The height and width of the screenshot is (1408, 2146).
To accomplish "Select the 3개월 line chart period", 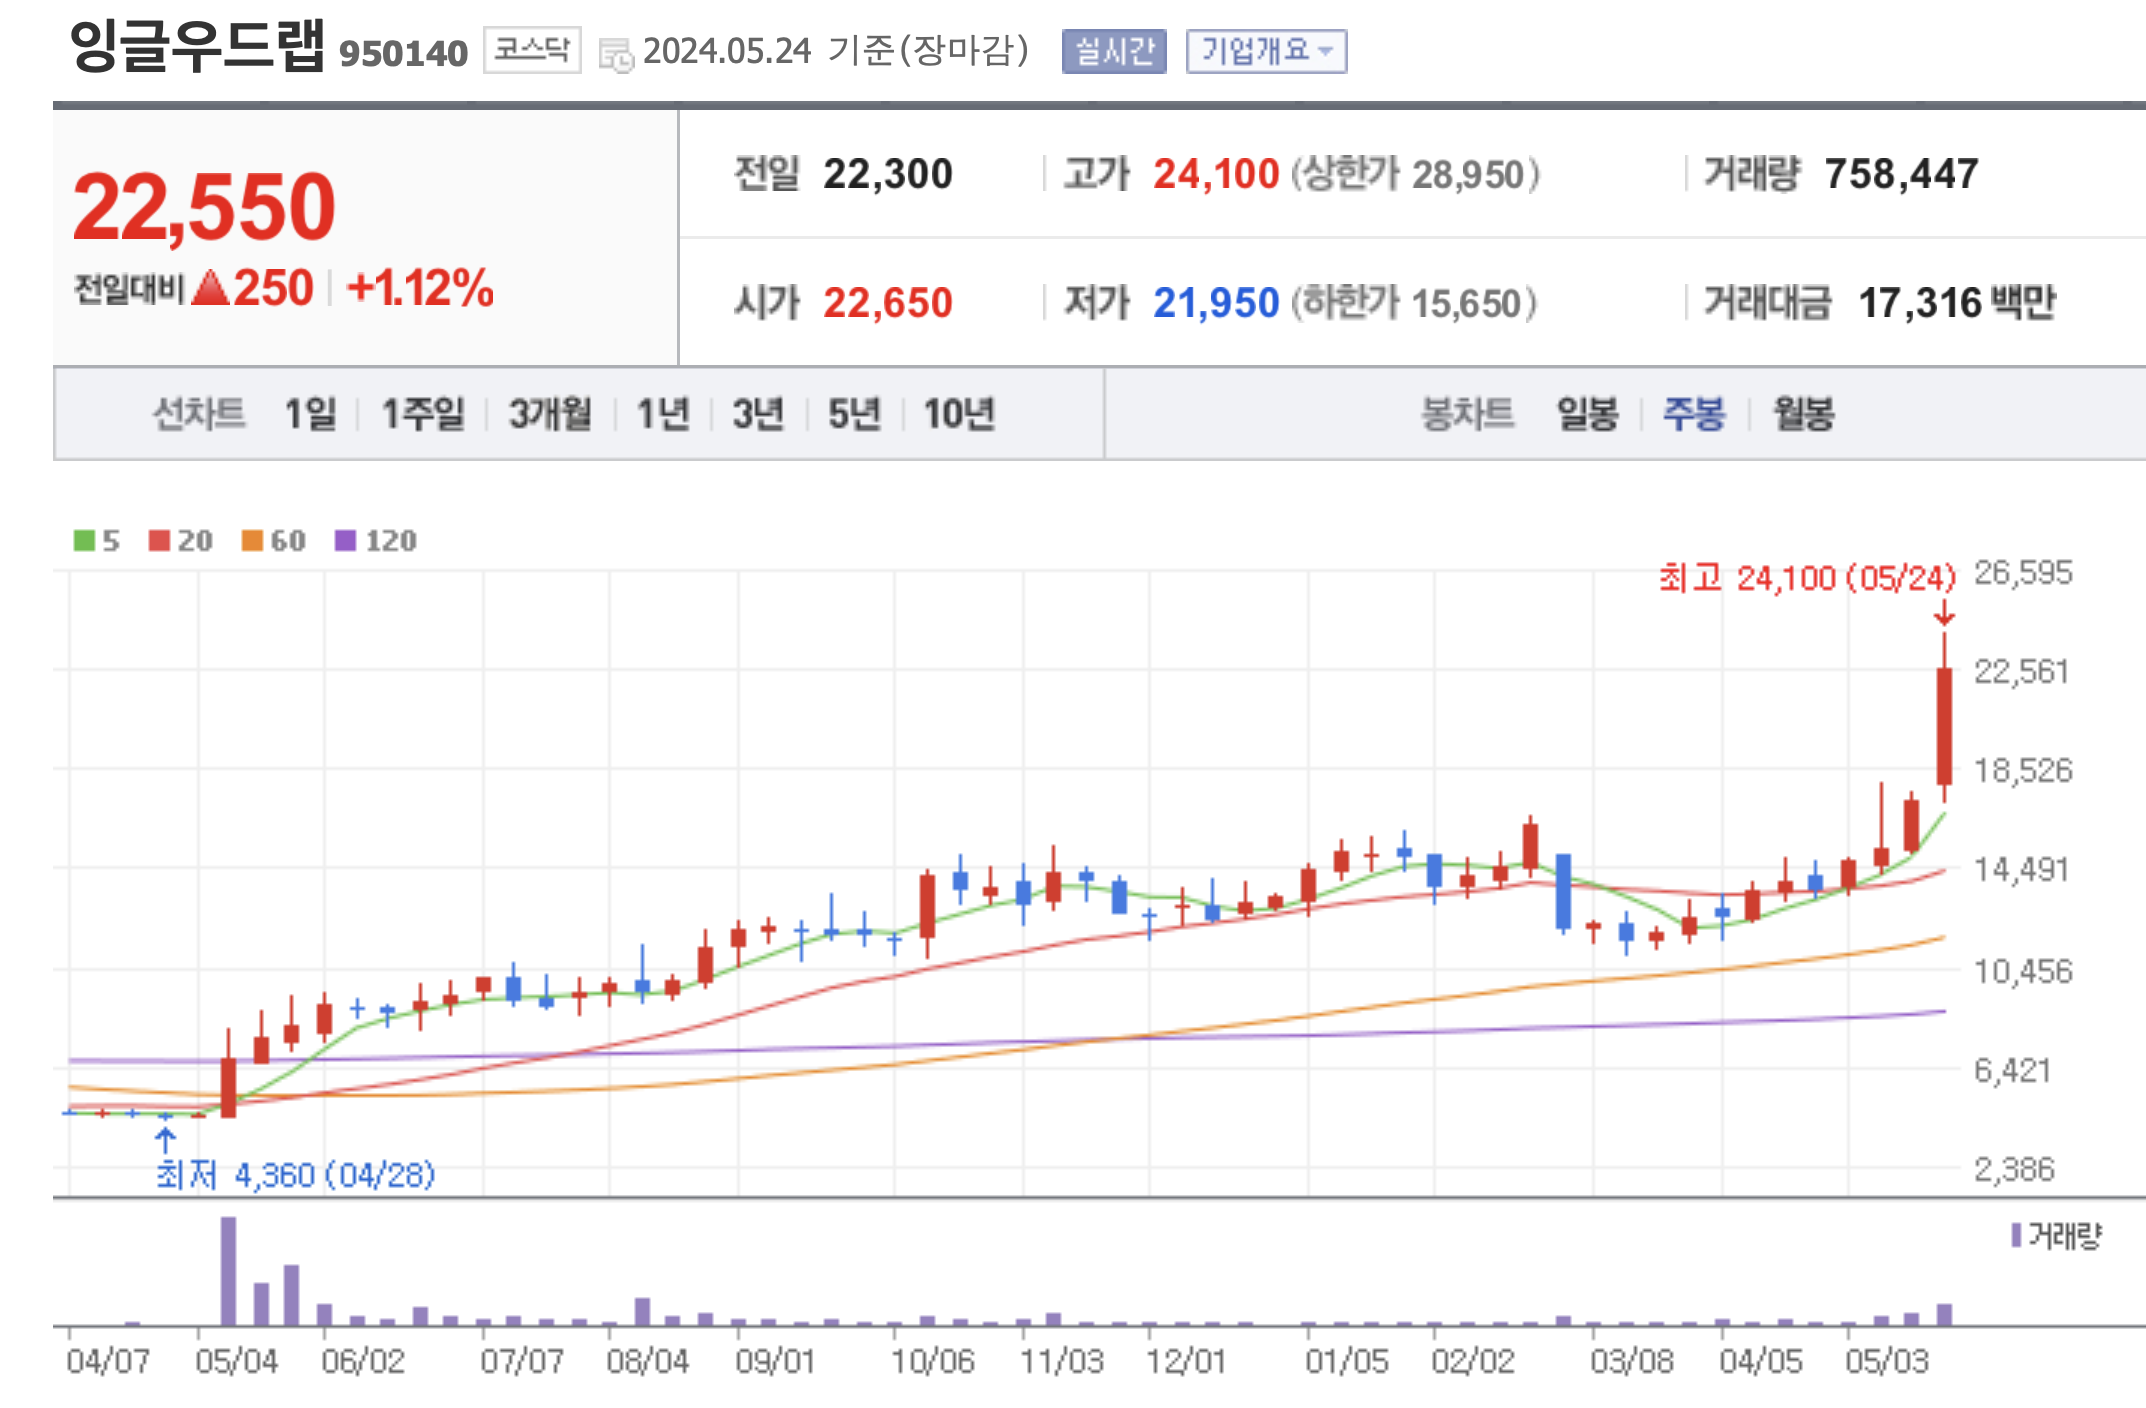I will (x=550, y=414).
